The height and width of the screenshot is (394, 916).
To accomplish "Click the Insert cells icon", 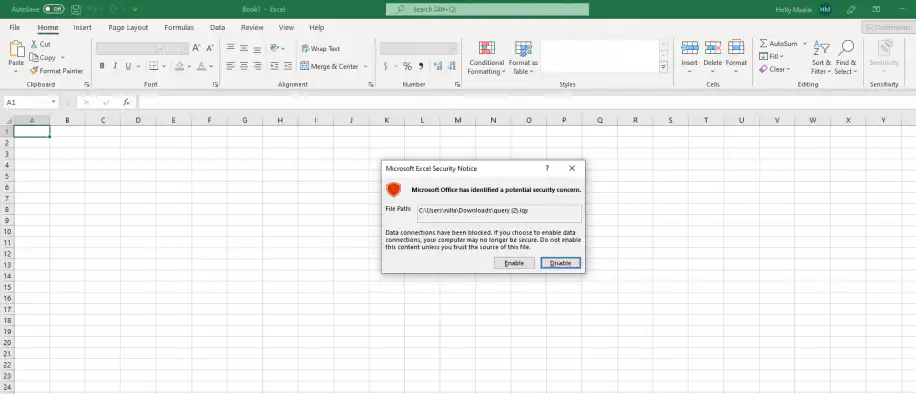I will (690, 48).
